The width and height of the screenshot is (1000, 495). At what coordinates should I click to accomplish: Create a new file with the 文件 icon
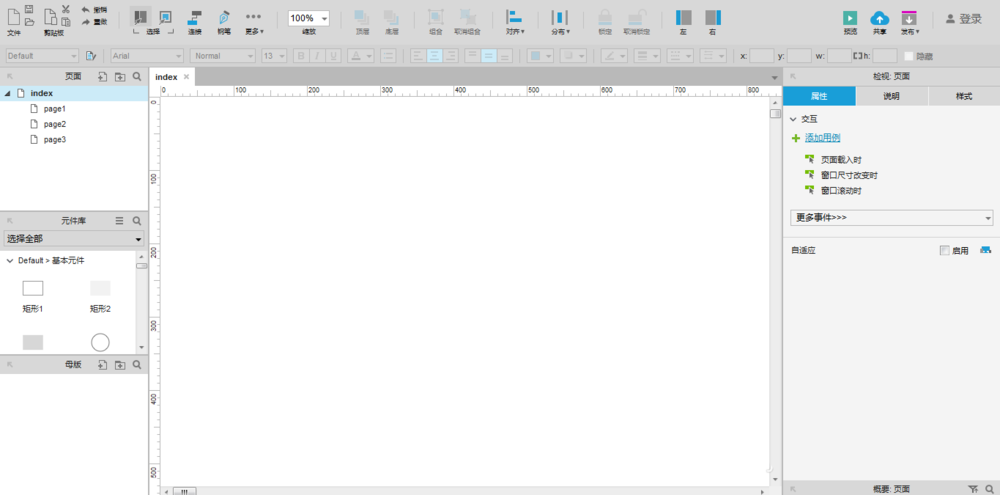13,17
